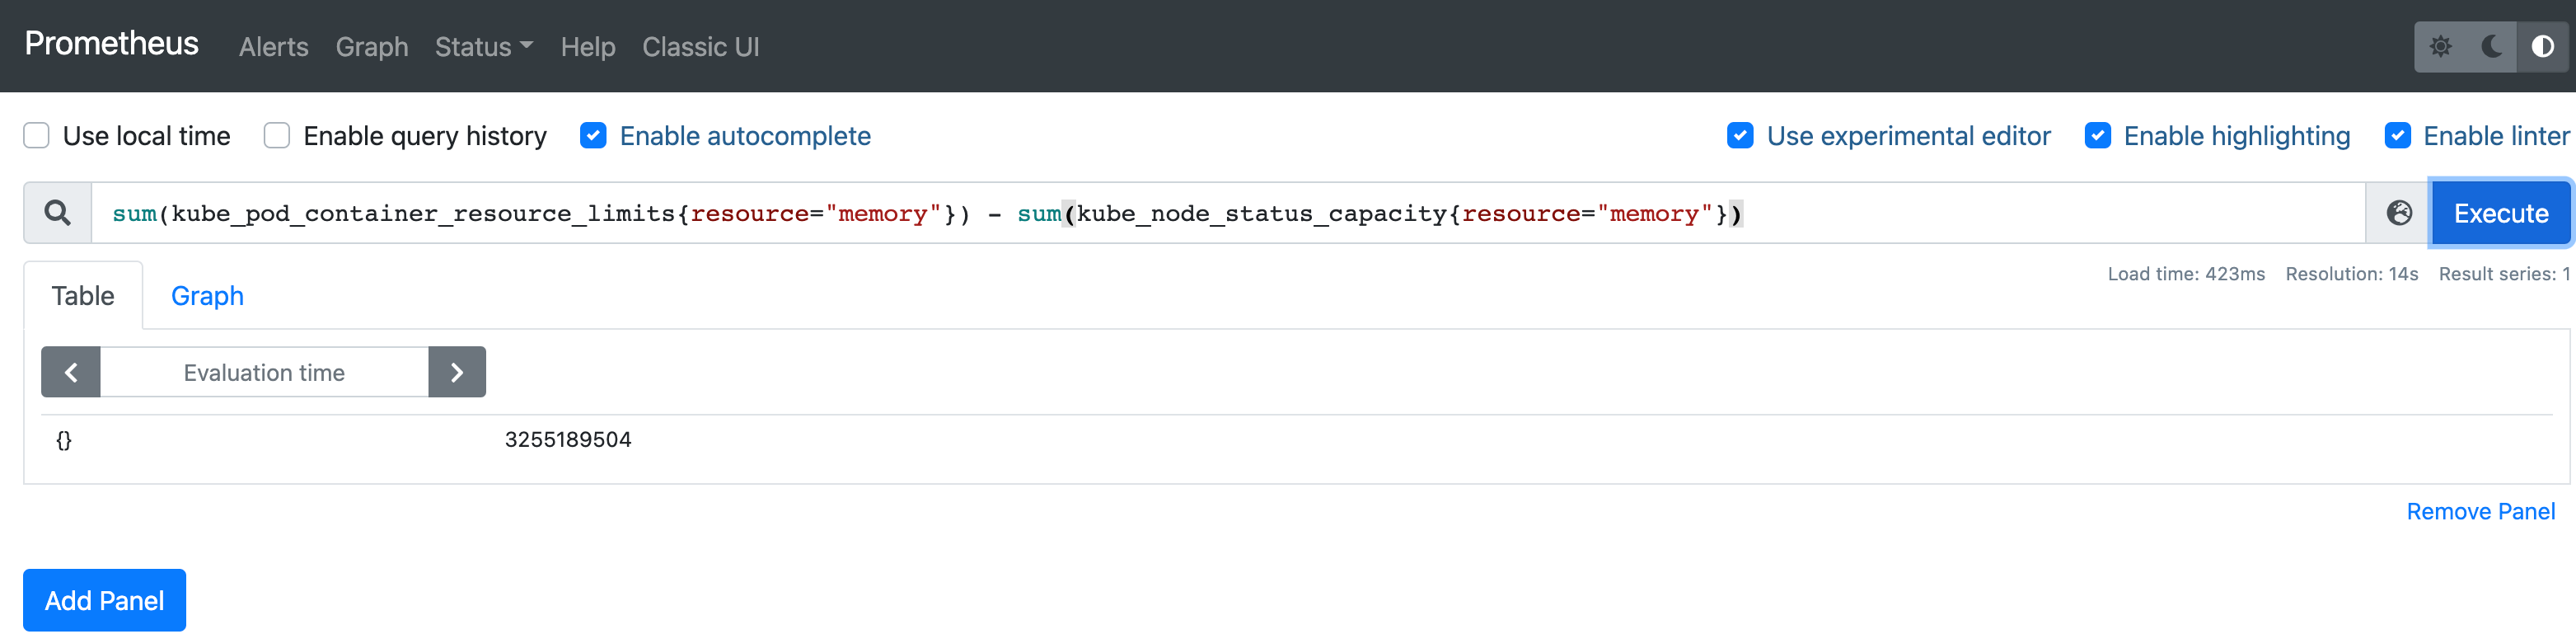Uncheck Use experimental editor

pyautogui.click(x=1740, y=135)
